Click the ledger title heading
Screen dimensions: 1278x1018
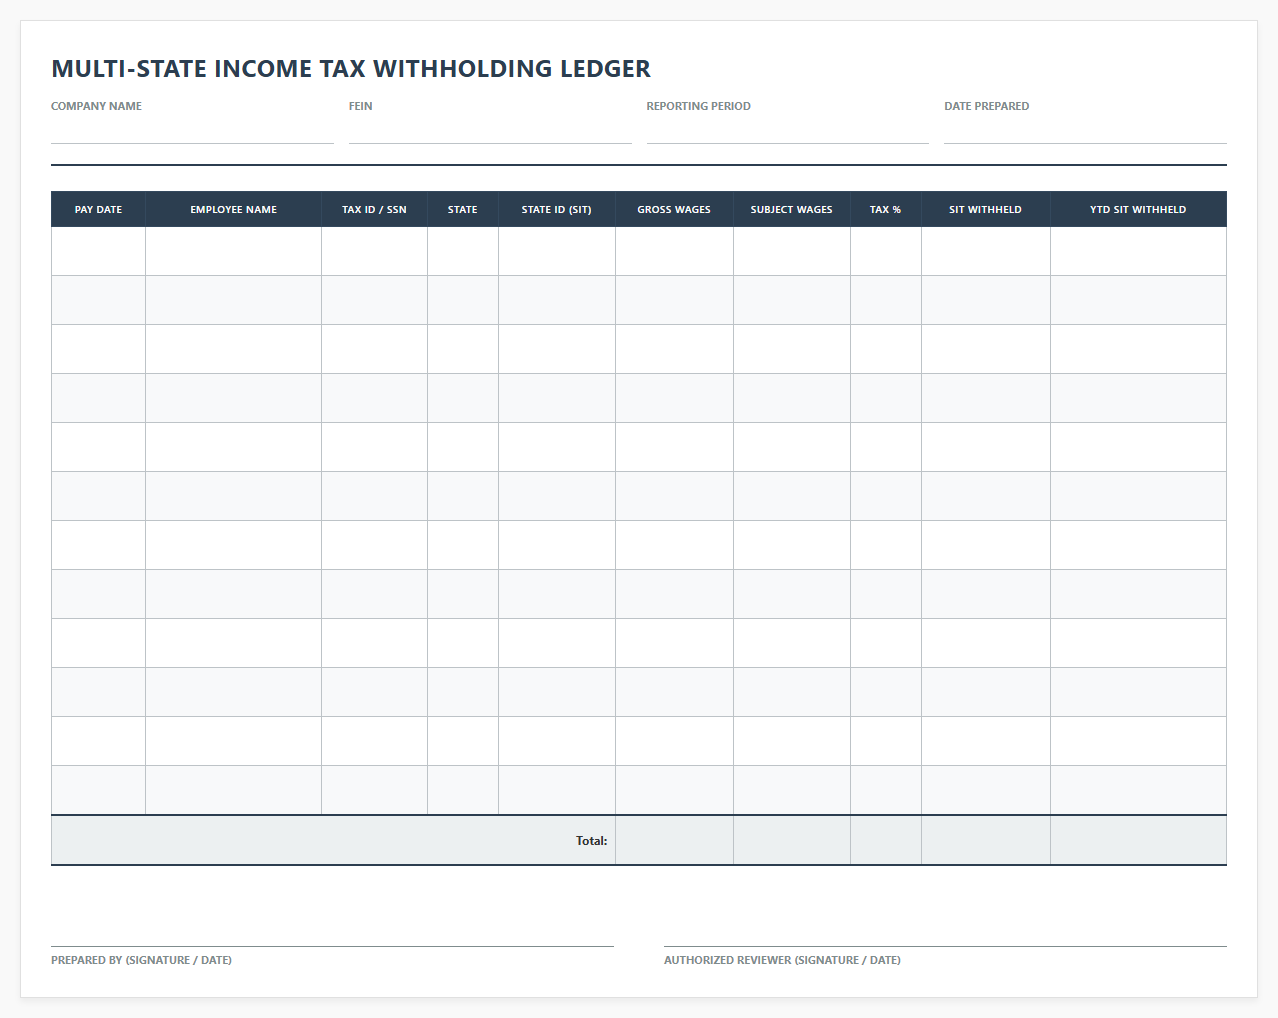(x=351, y=69)
